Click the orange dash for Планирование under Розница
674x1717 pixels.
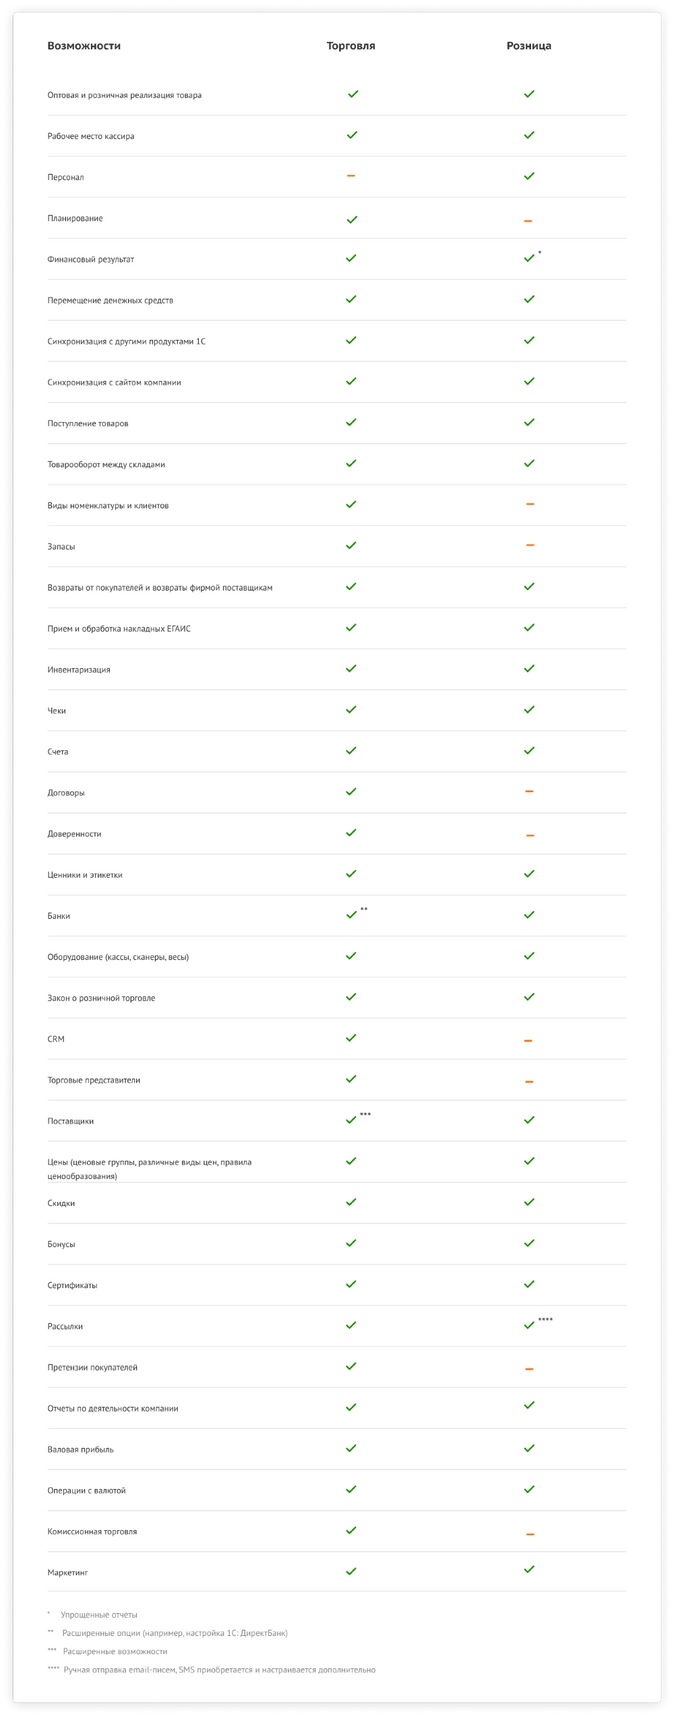coord(529,221)
